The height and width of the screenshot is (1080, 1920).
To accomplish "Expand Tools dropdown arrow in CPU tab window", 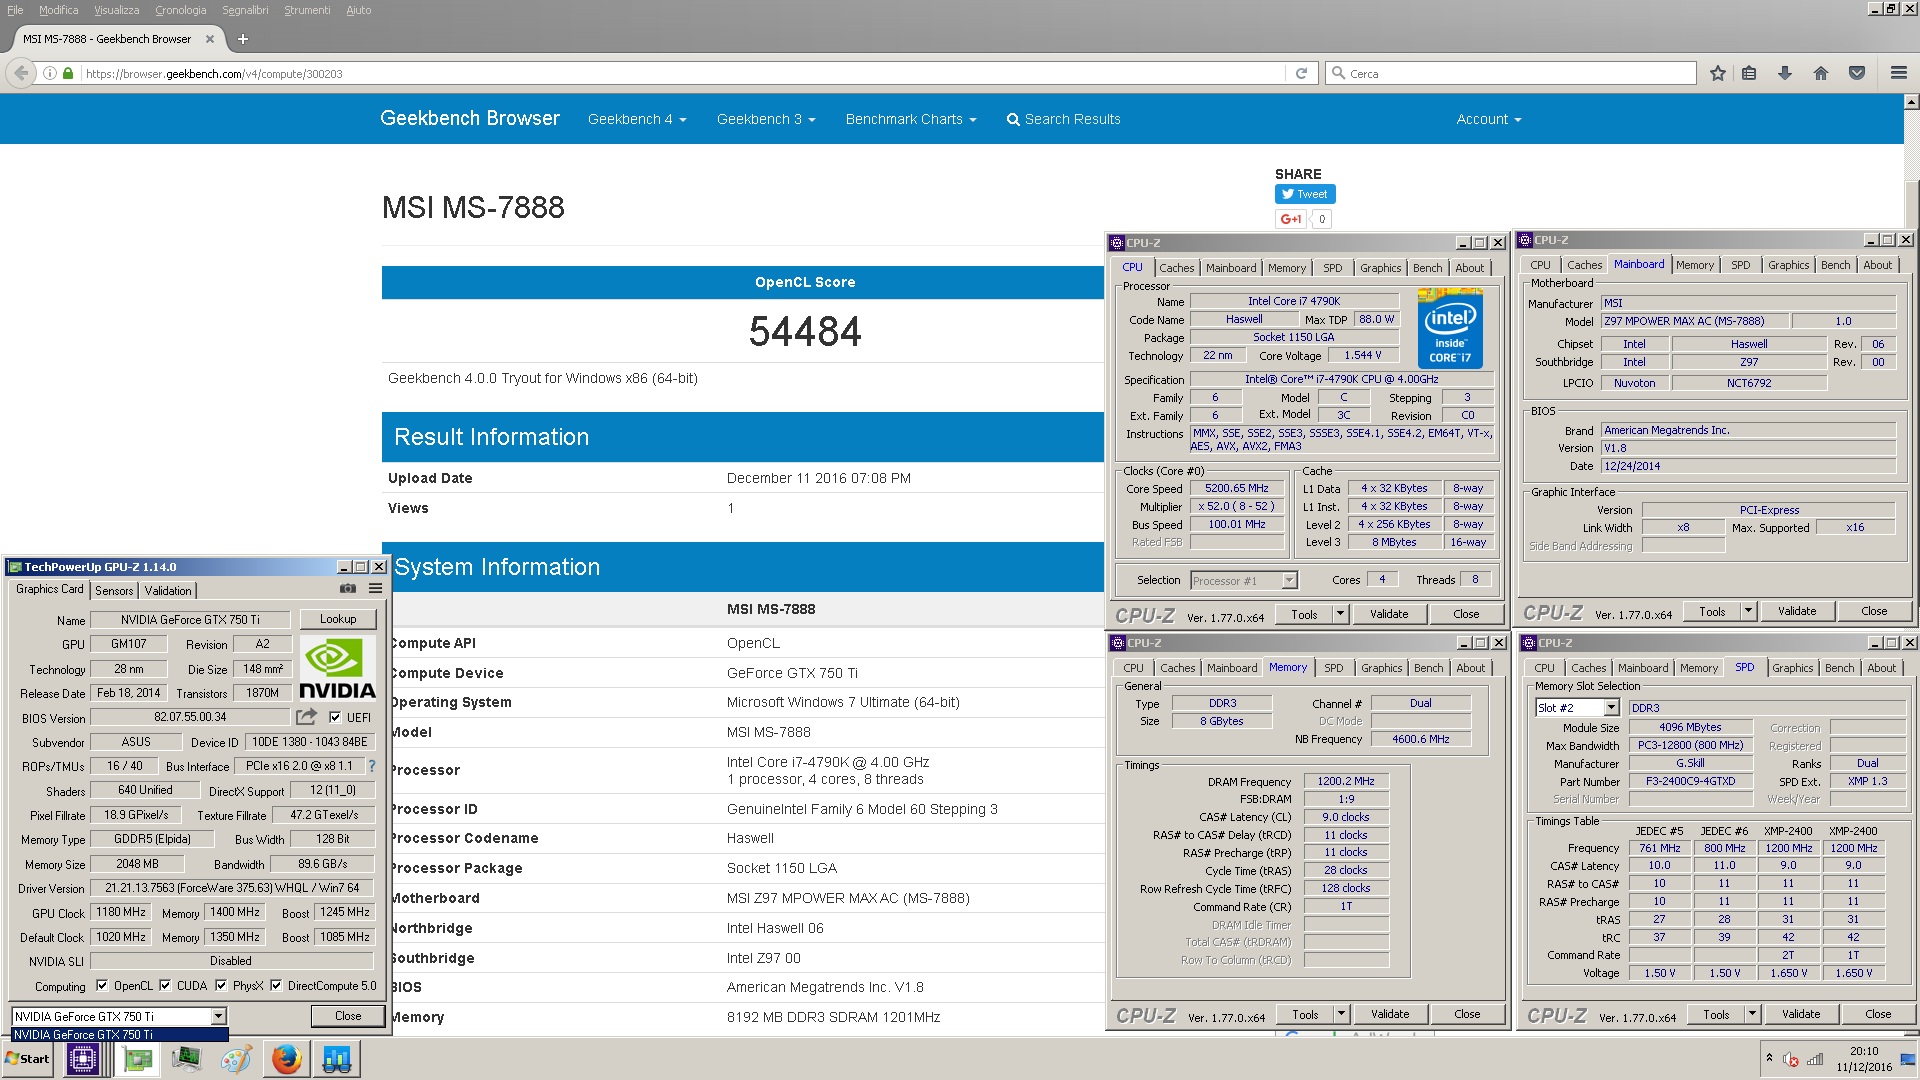I will pos(1341,614).
